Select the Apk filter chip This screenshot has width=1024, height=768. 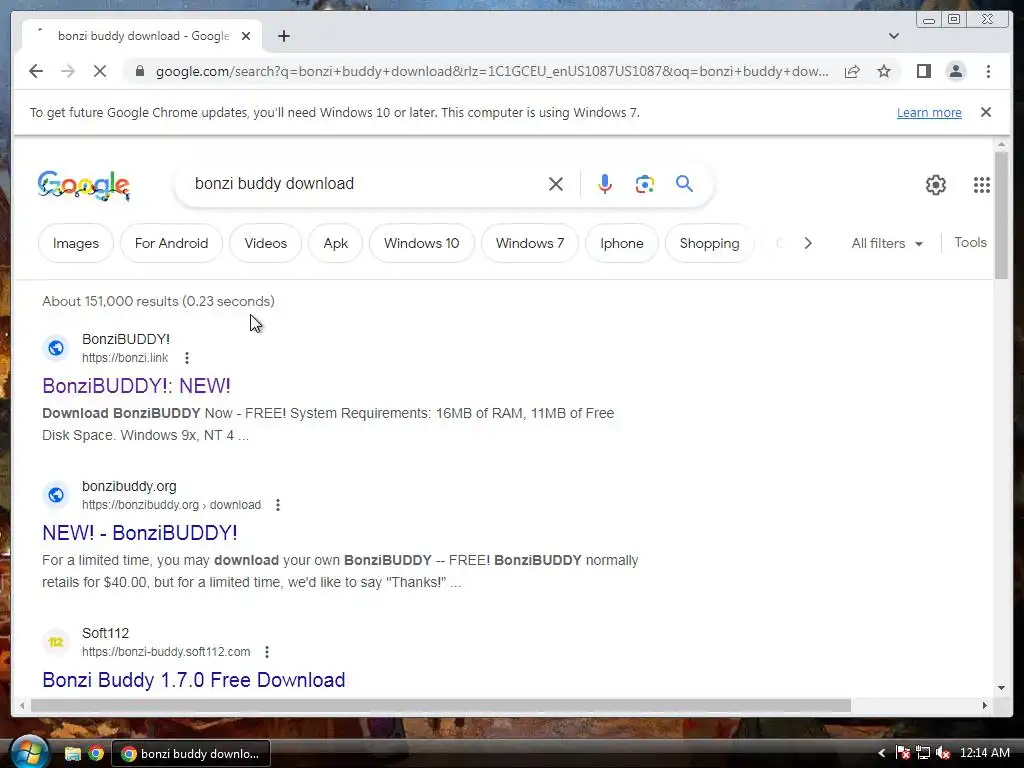pos(335,243)
